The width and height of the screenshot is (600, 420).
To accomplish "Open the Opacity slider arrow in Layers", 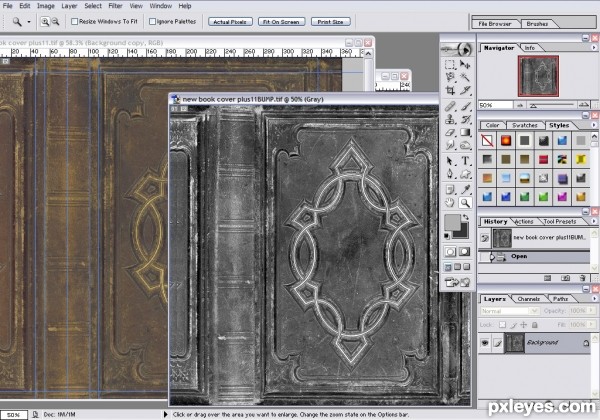I will click(x=592, y=311).
